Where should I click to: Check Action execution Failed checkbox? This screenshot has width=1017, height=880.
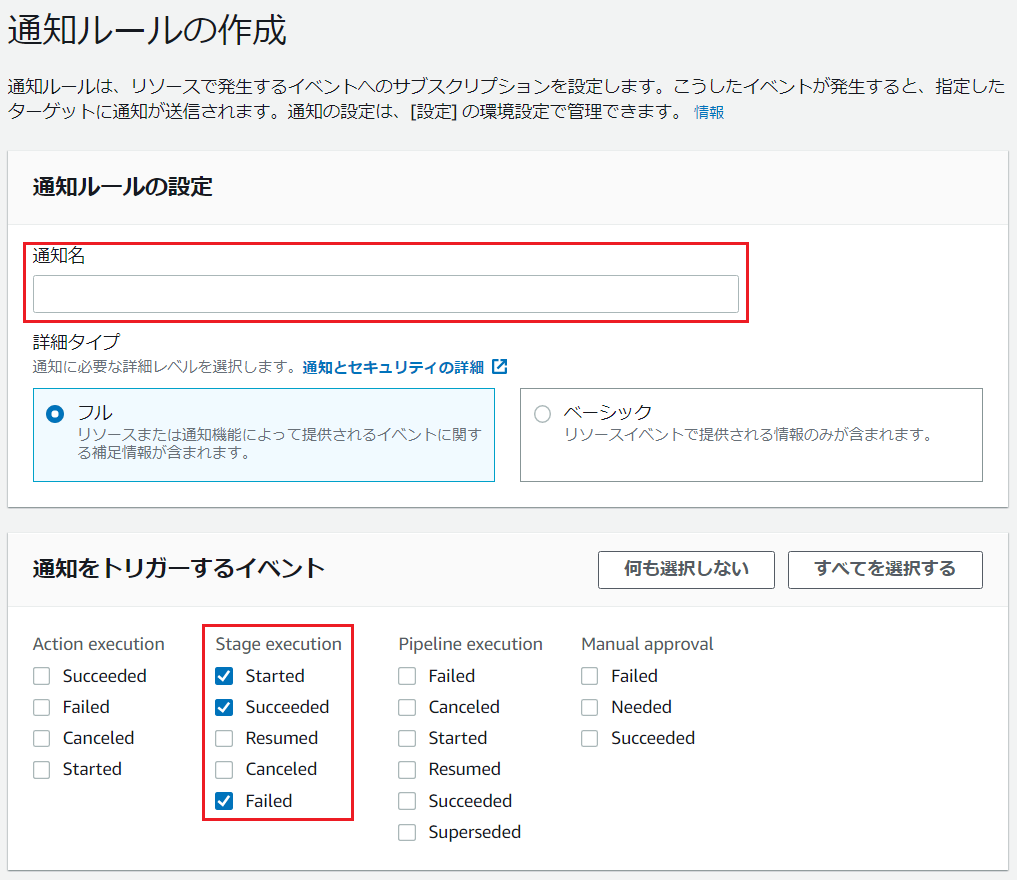pyautogui.click(x=41, y=707)
